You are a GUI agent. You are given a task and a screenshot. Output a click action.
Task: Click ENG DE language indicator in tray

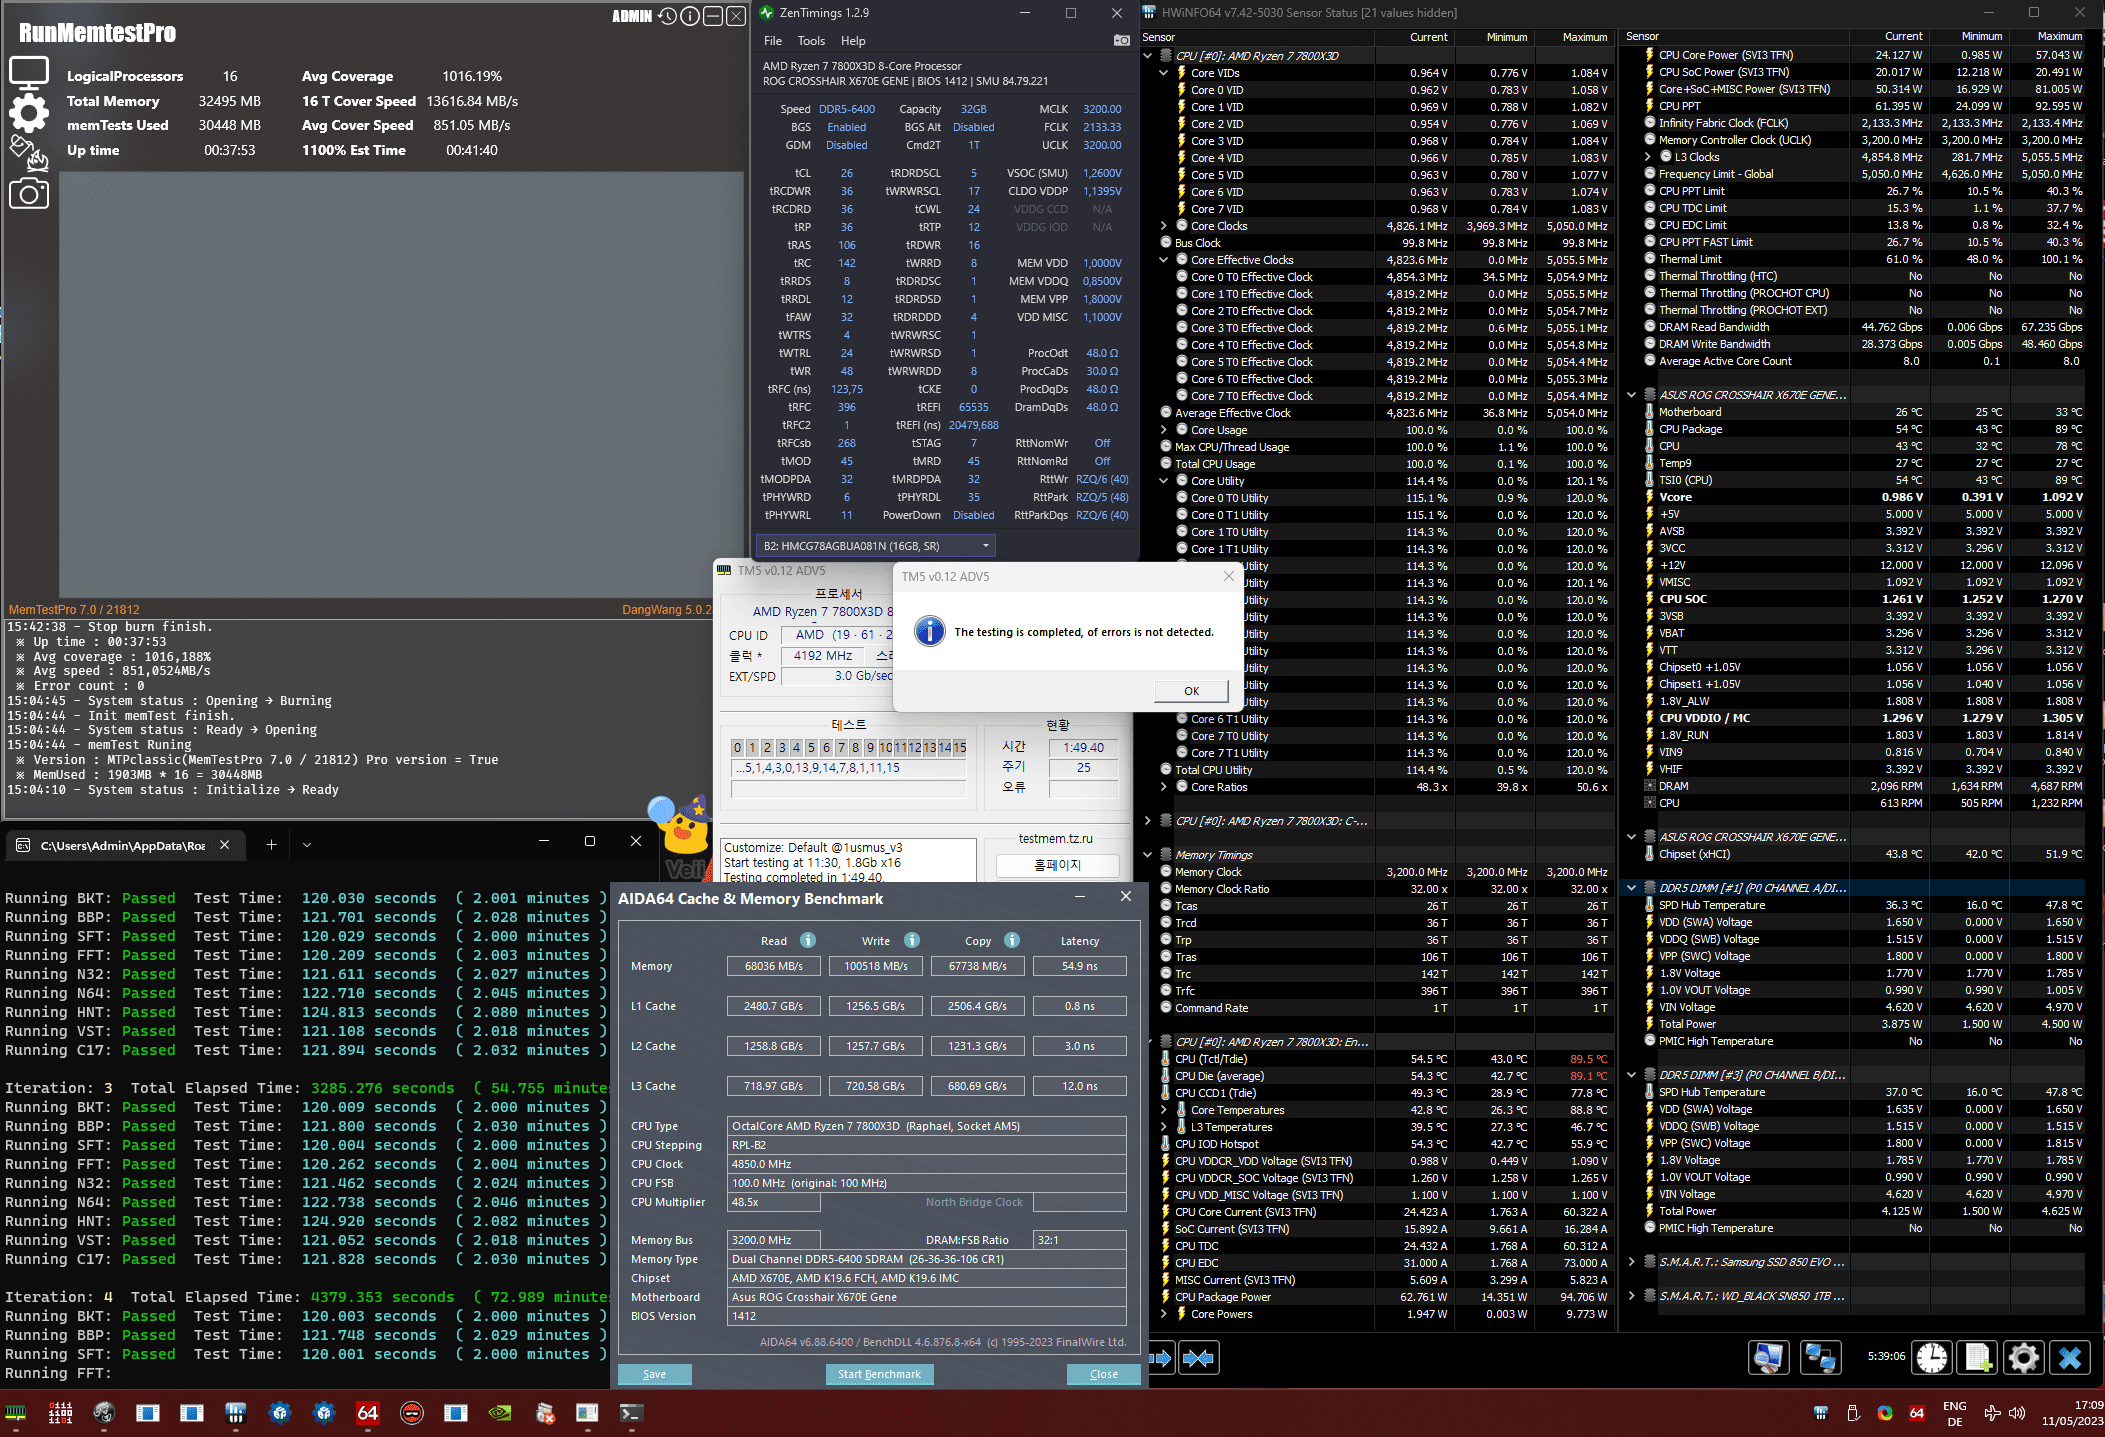coord(1955,1413)
